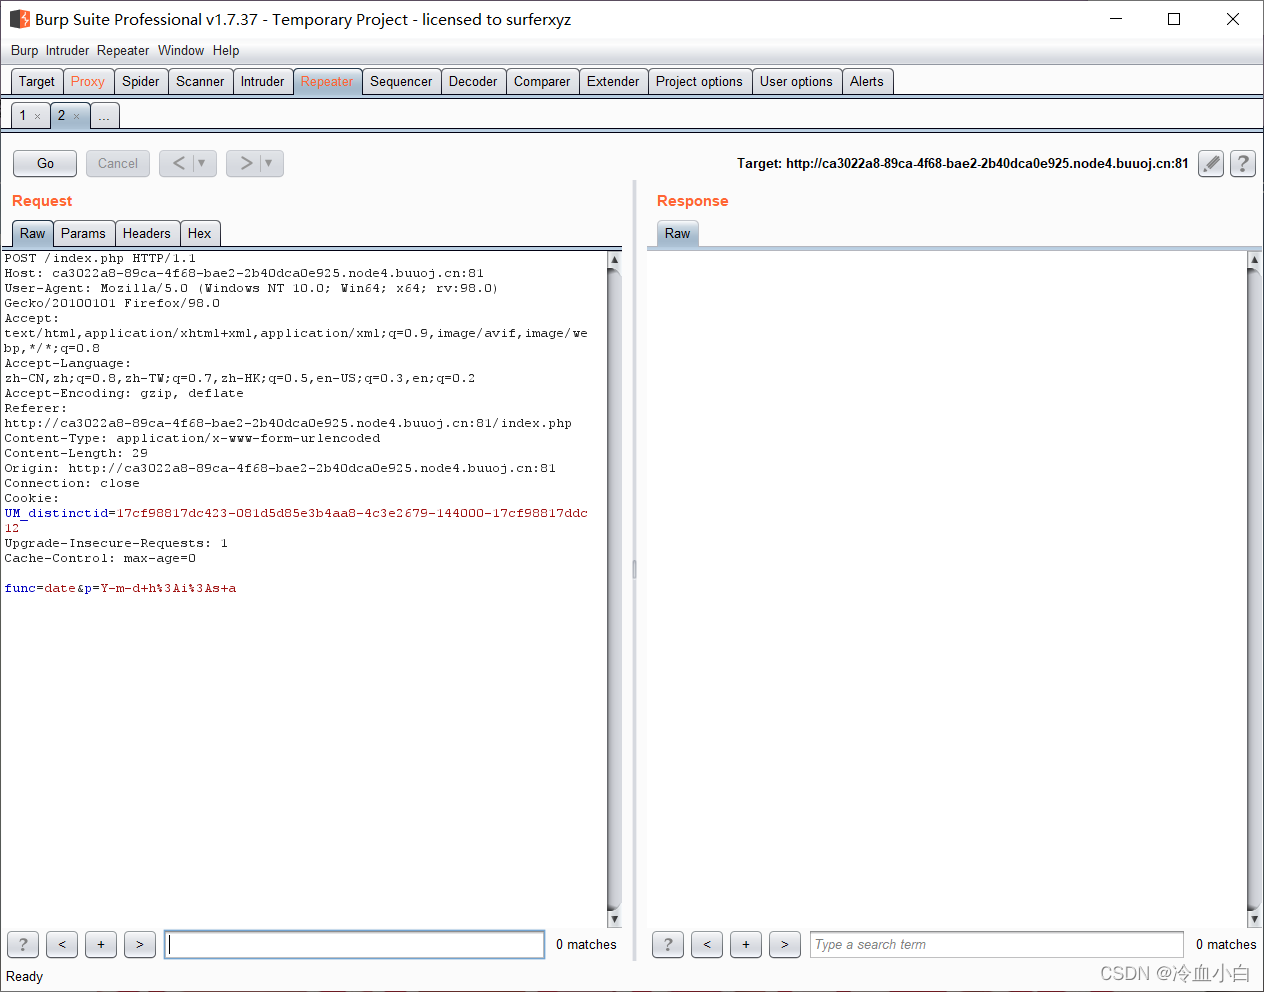The width and height of the screenshot is (1264, 992).
Task: Click request pane scrollbar up arrow
Action: [614, 260]
